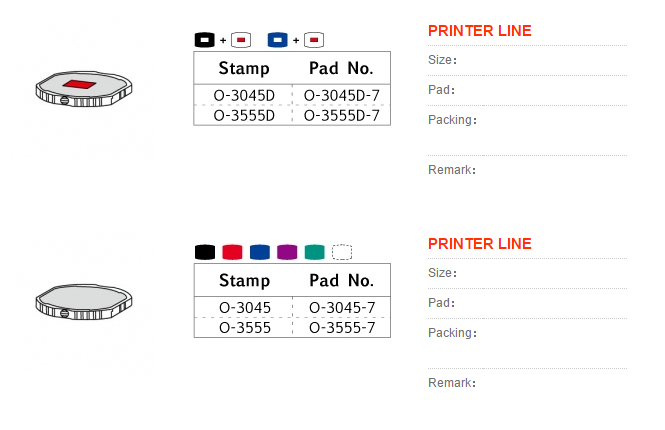Click the Packing label of first product

(x=452, y=120)
